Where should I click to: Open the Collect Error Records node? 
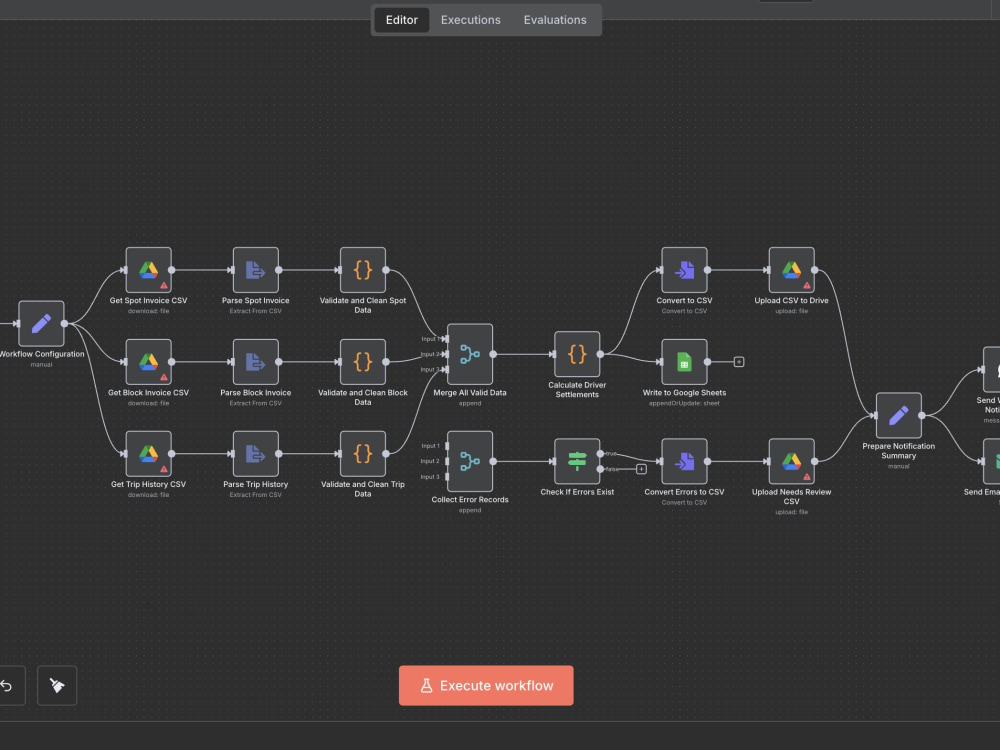[470, 461]
